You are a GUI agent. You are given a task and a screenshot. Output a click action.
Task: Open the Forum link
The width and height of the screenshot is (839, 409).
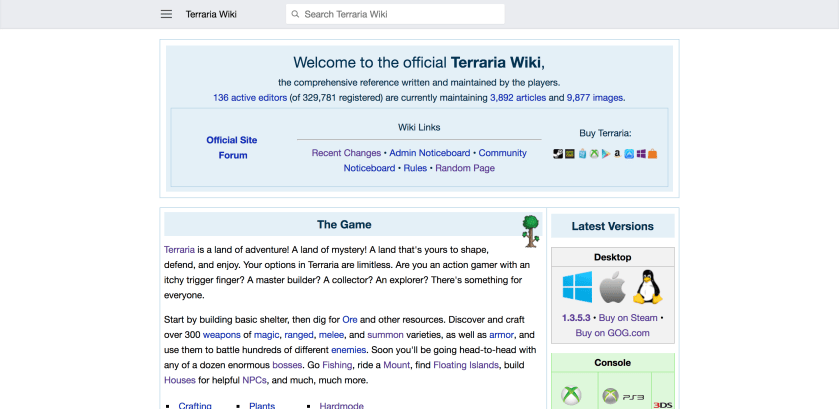pyautogui.click(x=232, y=155)
